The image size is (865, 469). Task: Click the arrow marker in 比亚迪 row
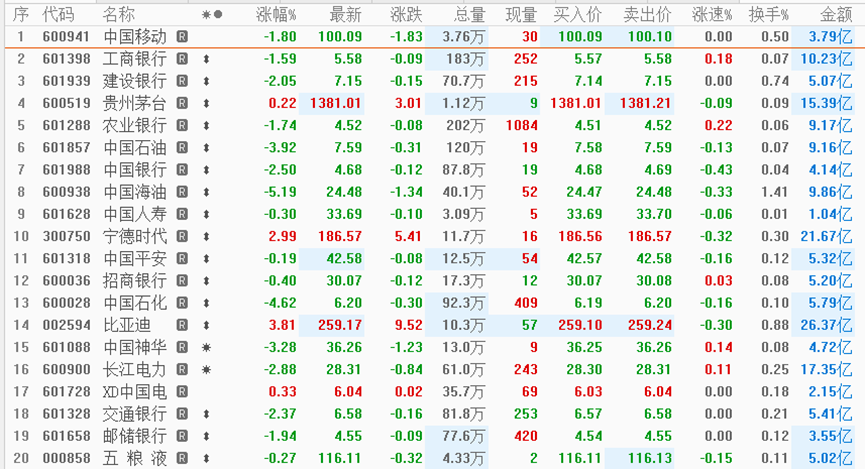coord(206,325)
